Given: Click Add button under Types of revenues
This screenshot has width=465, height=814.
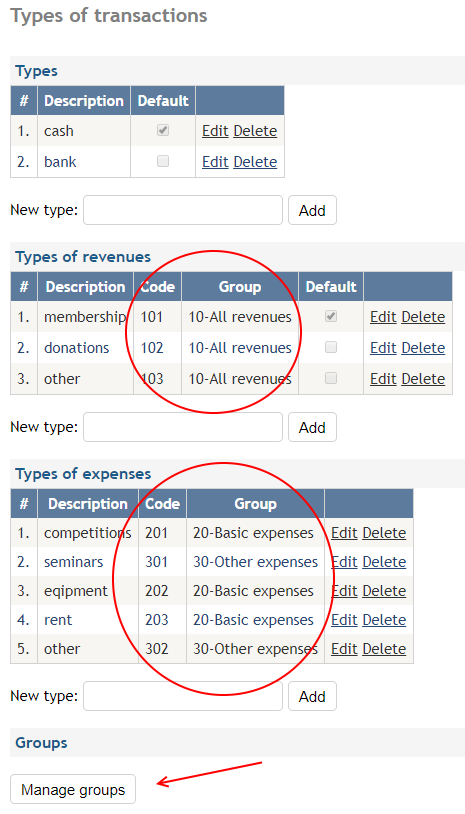Looking at the screenshot, I should pos(312,427).
